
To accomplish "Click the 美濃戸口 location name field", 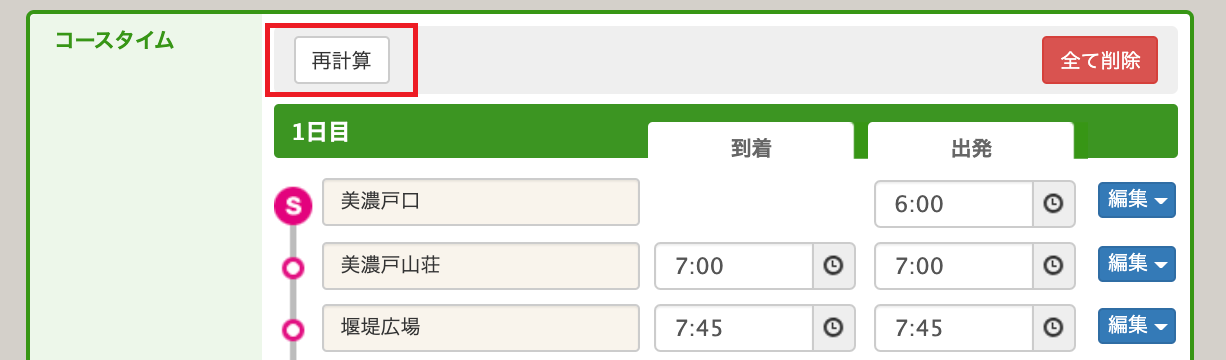I will click(x=481, y=202).
